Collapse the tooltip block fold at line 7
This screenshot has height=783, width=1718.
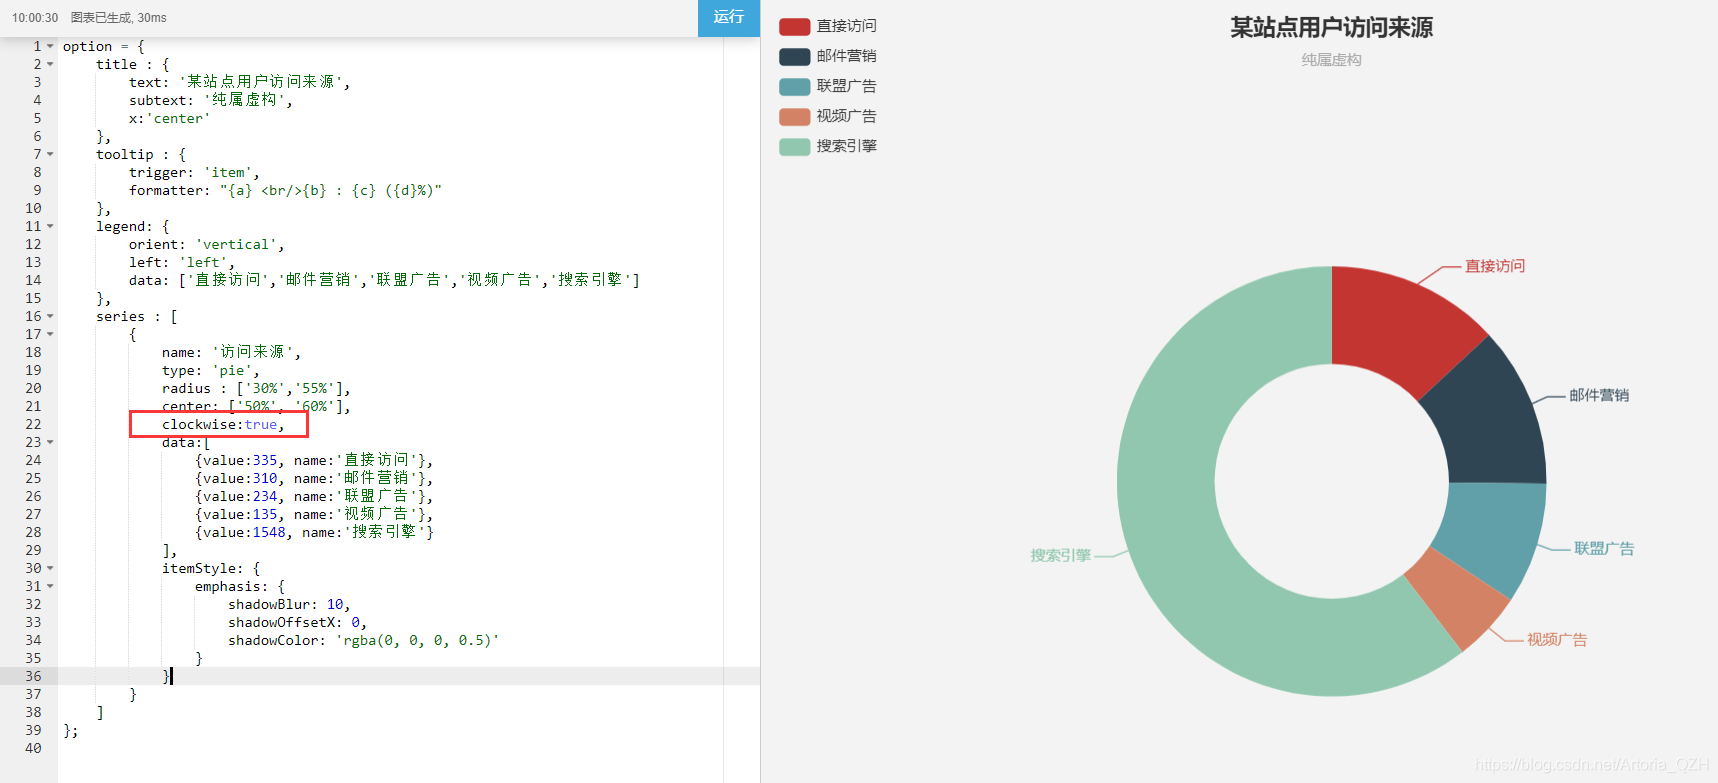click(50, 154)
